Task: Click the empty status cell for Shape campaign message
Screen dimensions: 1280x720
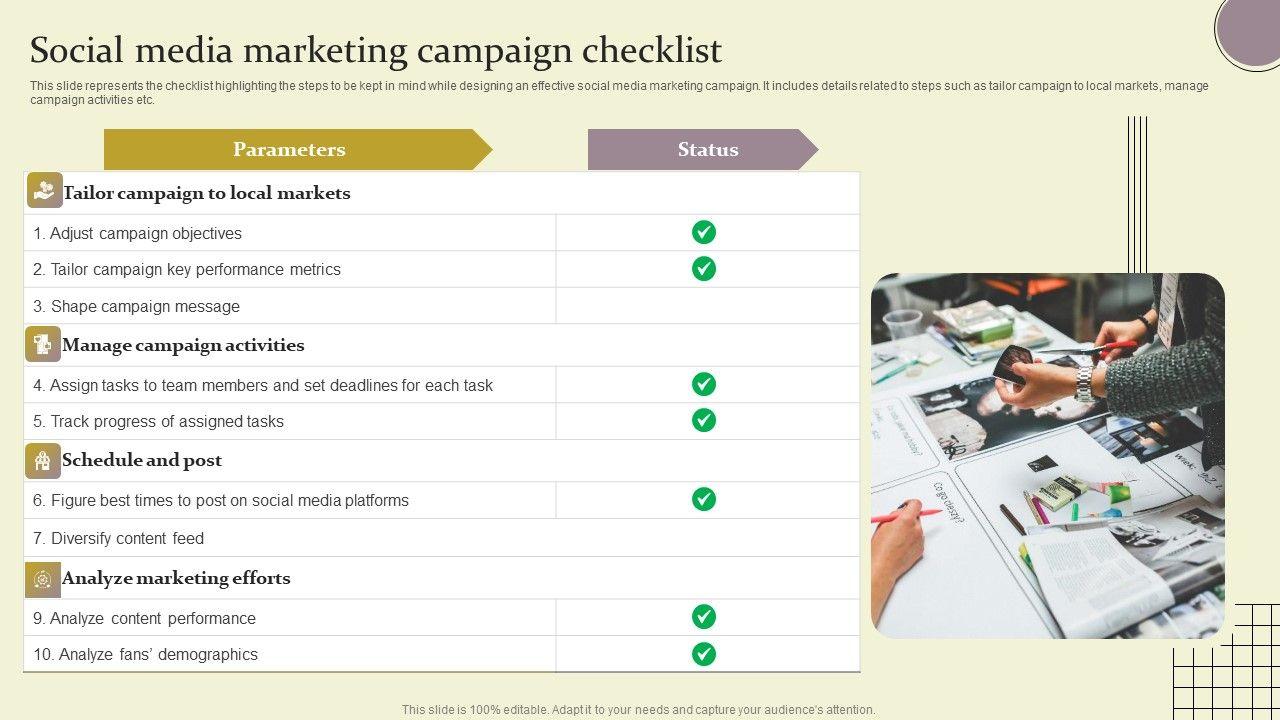Action: (707, 306)
